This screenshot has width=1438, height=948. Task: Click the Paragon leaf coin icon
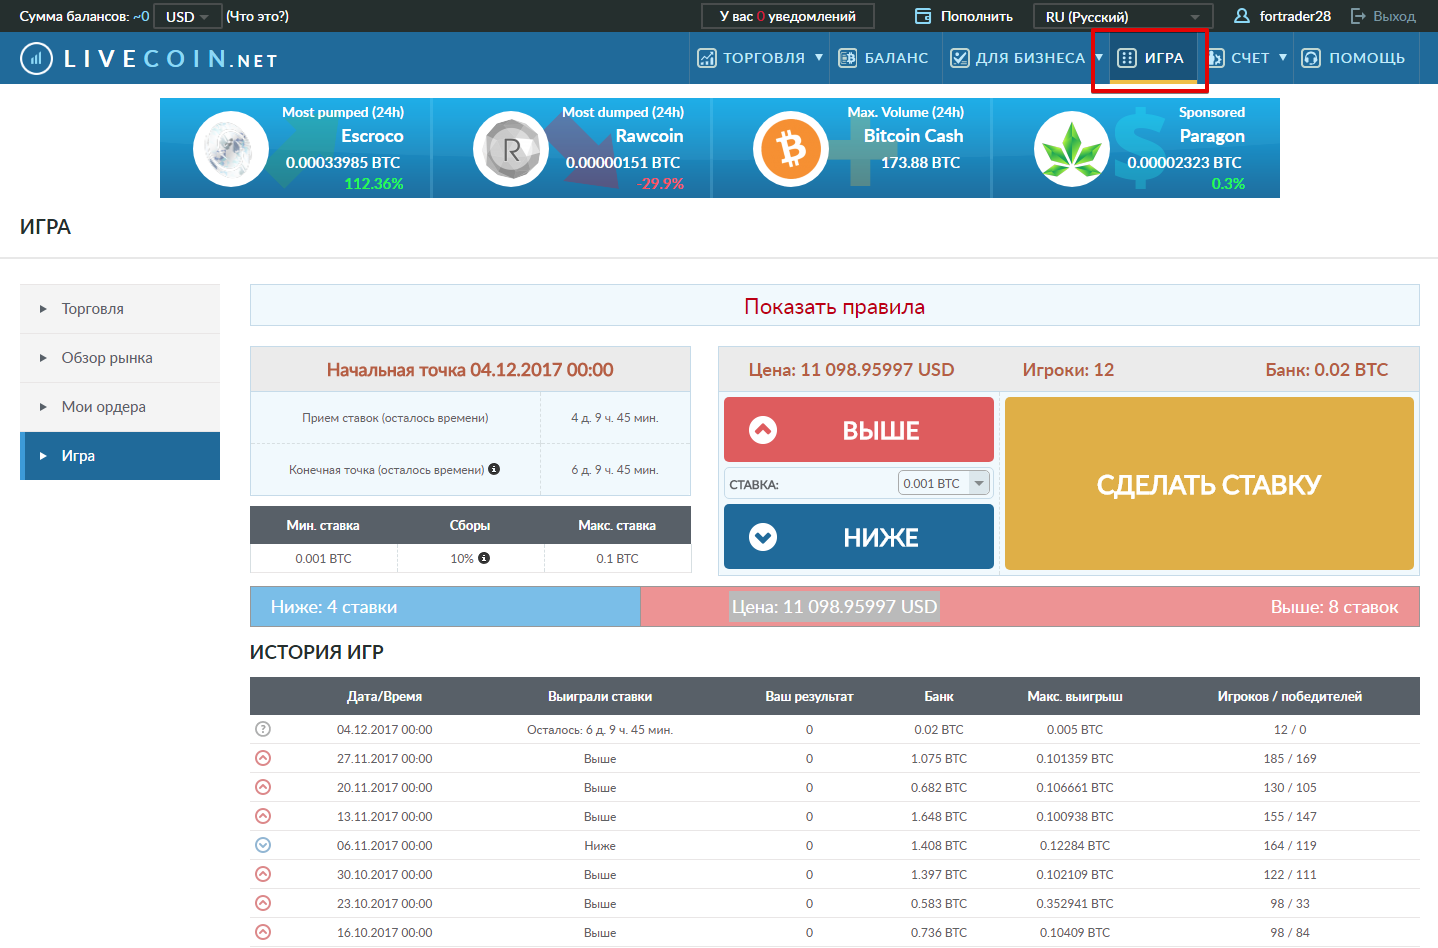click(1072, 149)
